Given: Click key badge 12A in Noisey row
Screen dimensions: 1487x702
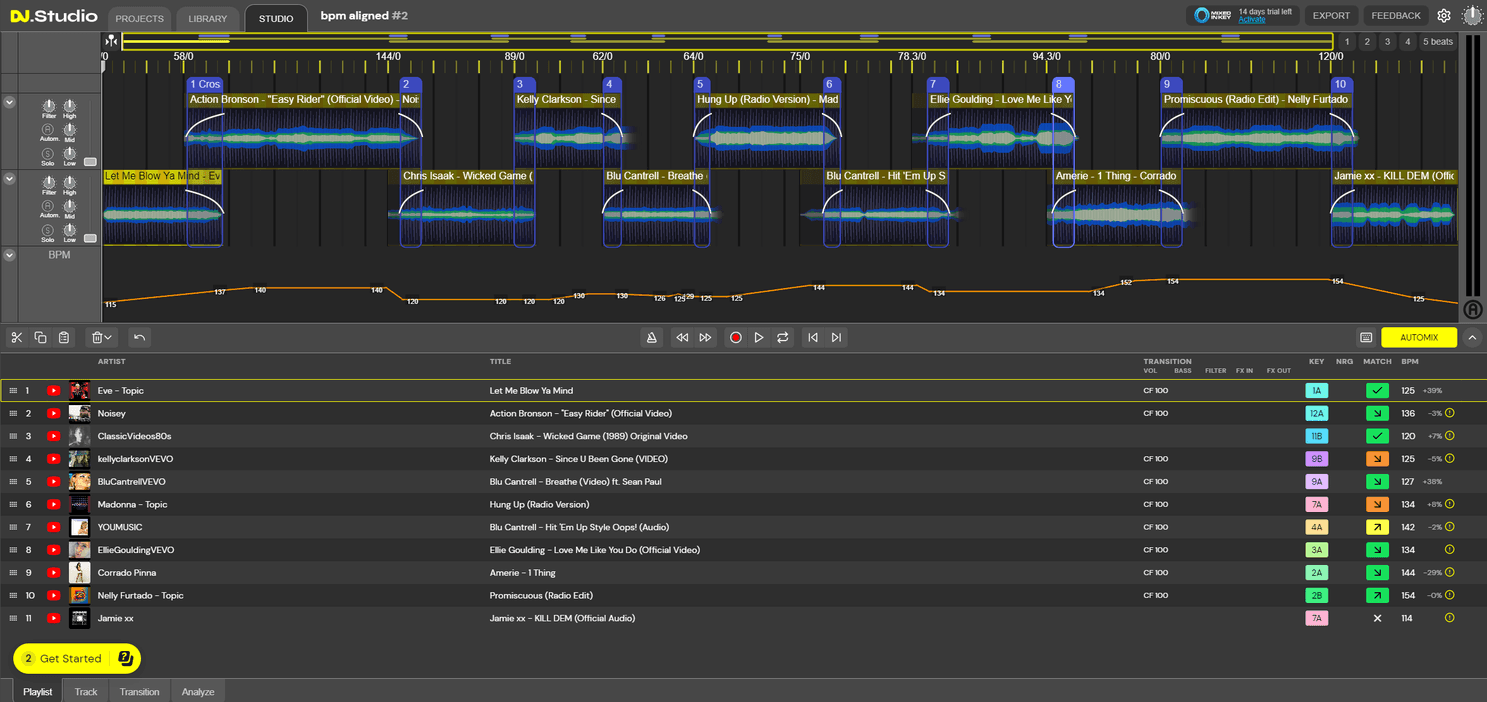Looking at the screenshot, I should pos(1316,414).
